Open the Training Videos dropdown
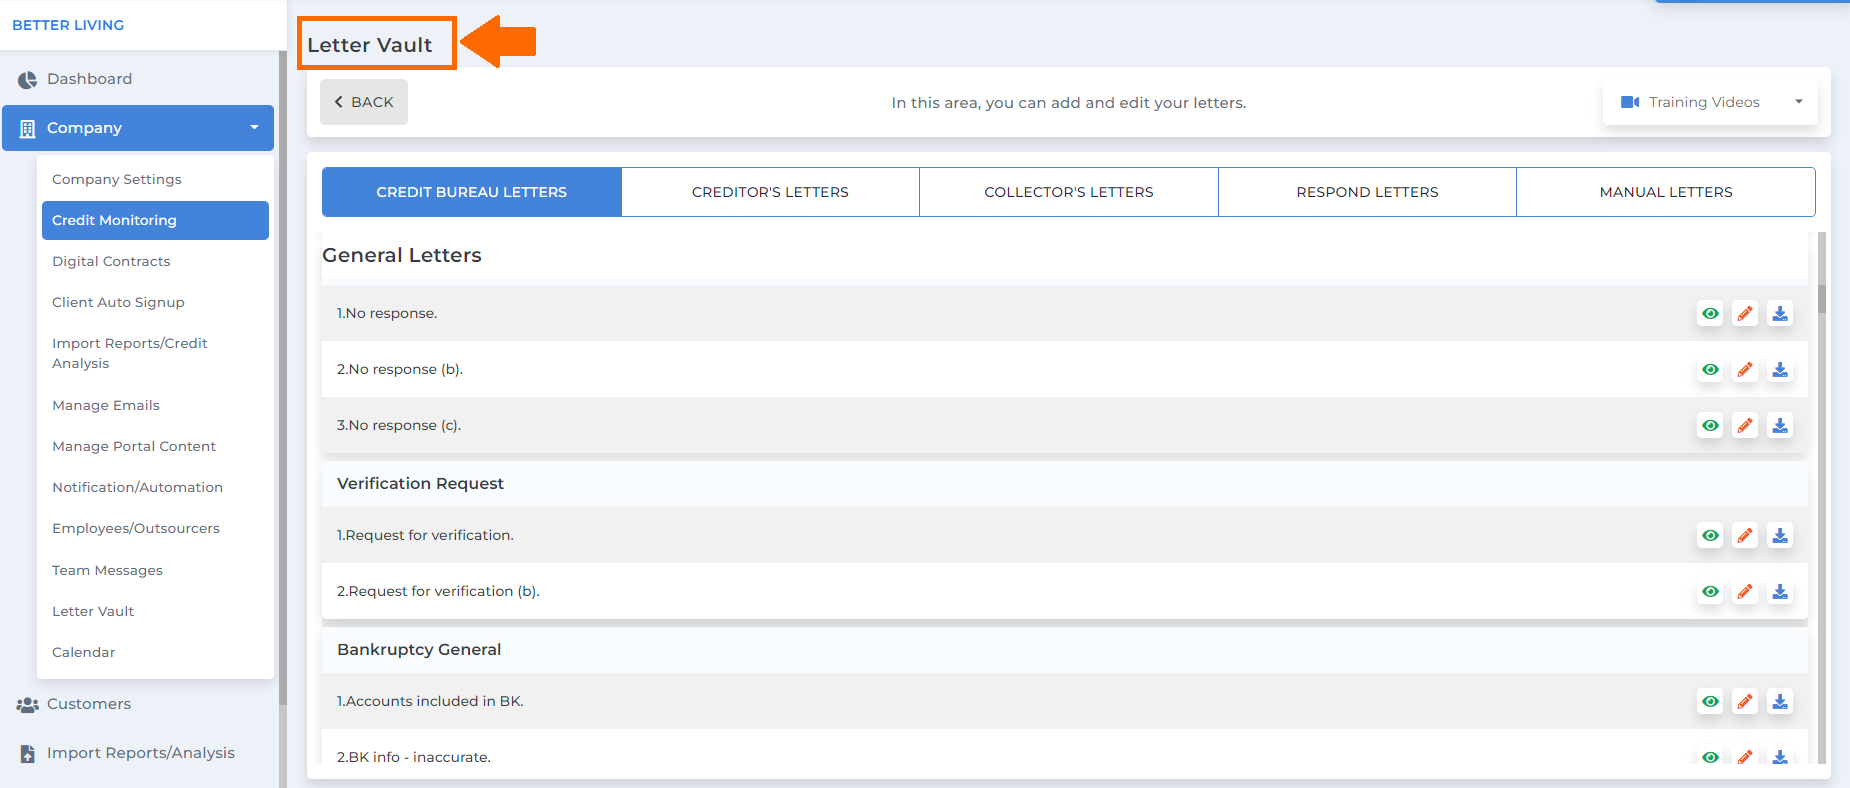 coord(1710,102)
